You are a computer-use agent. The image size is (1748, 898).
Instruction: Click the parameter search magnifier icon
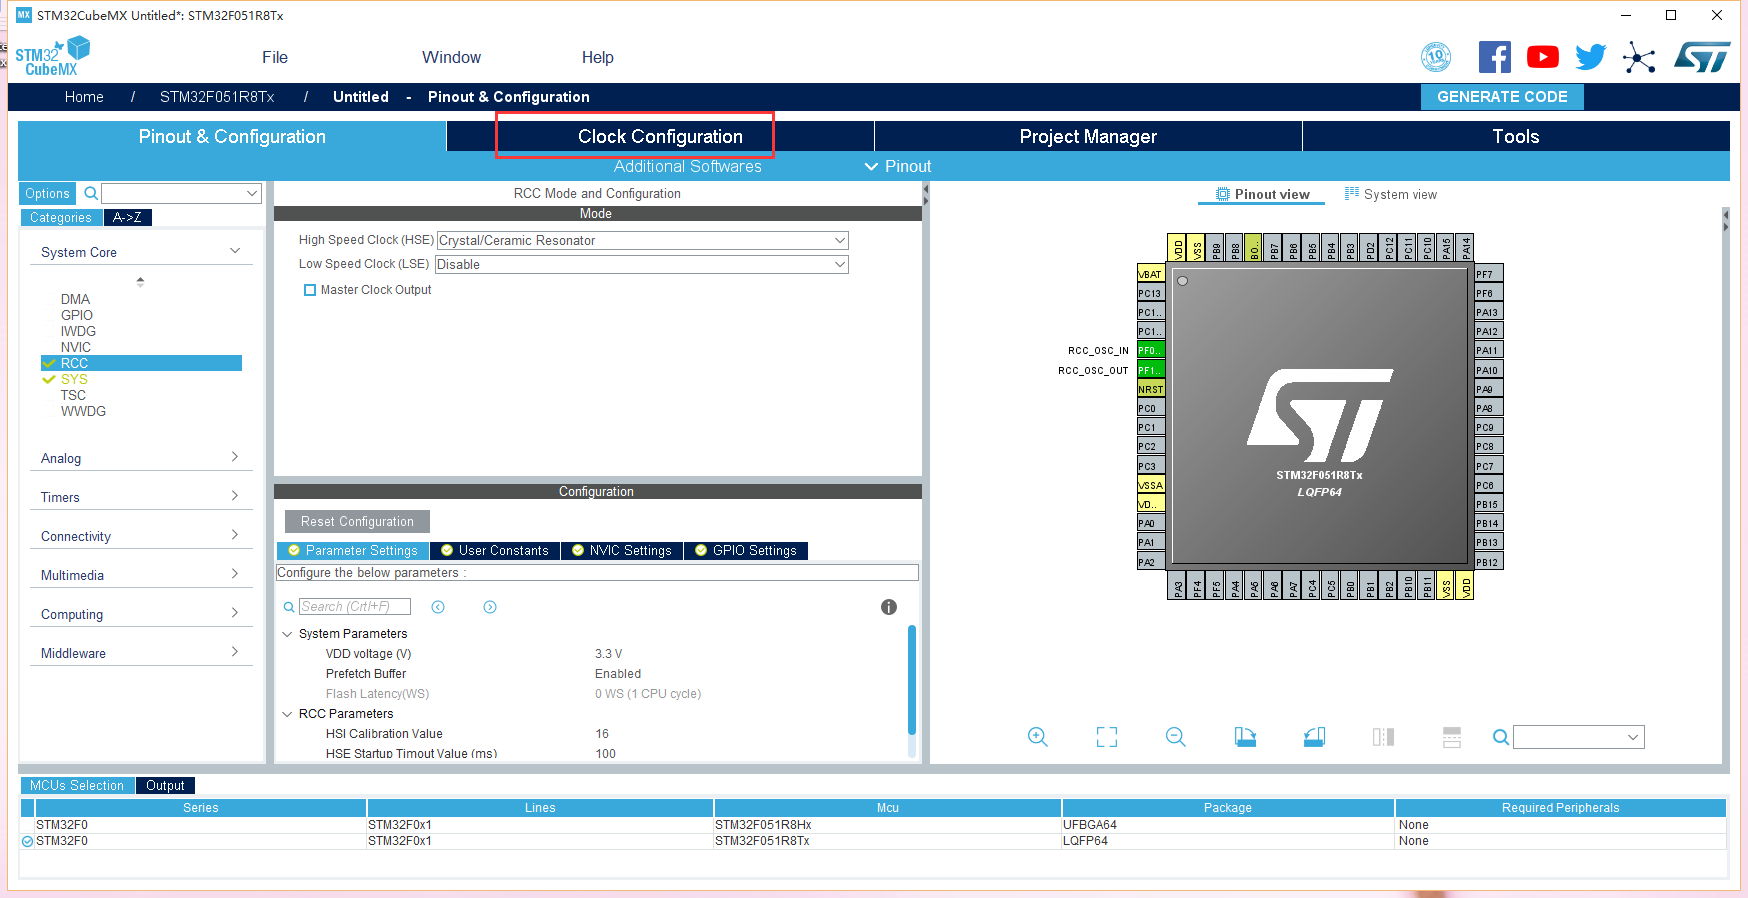coord(289,607)
